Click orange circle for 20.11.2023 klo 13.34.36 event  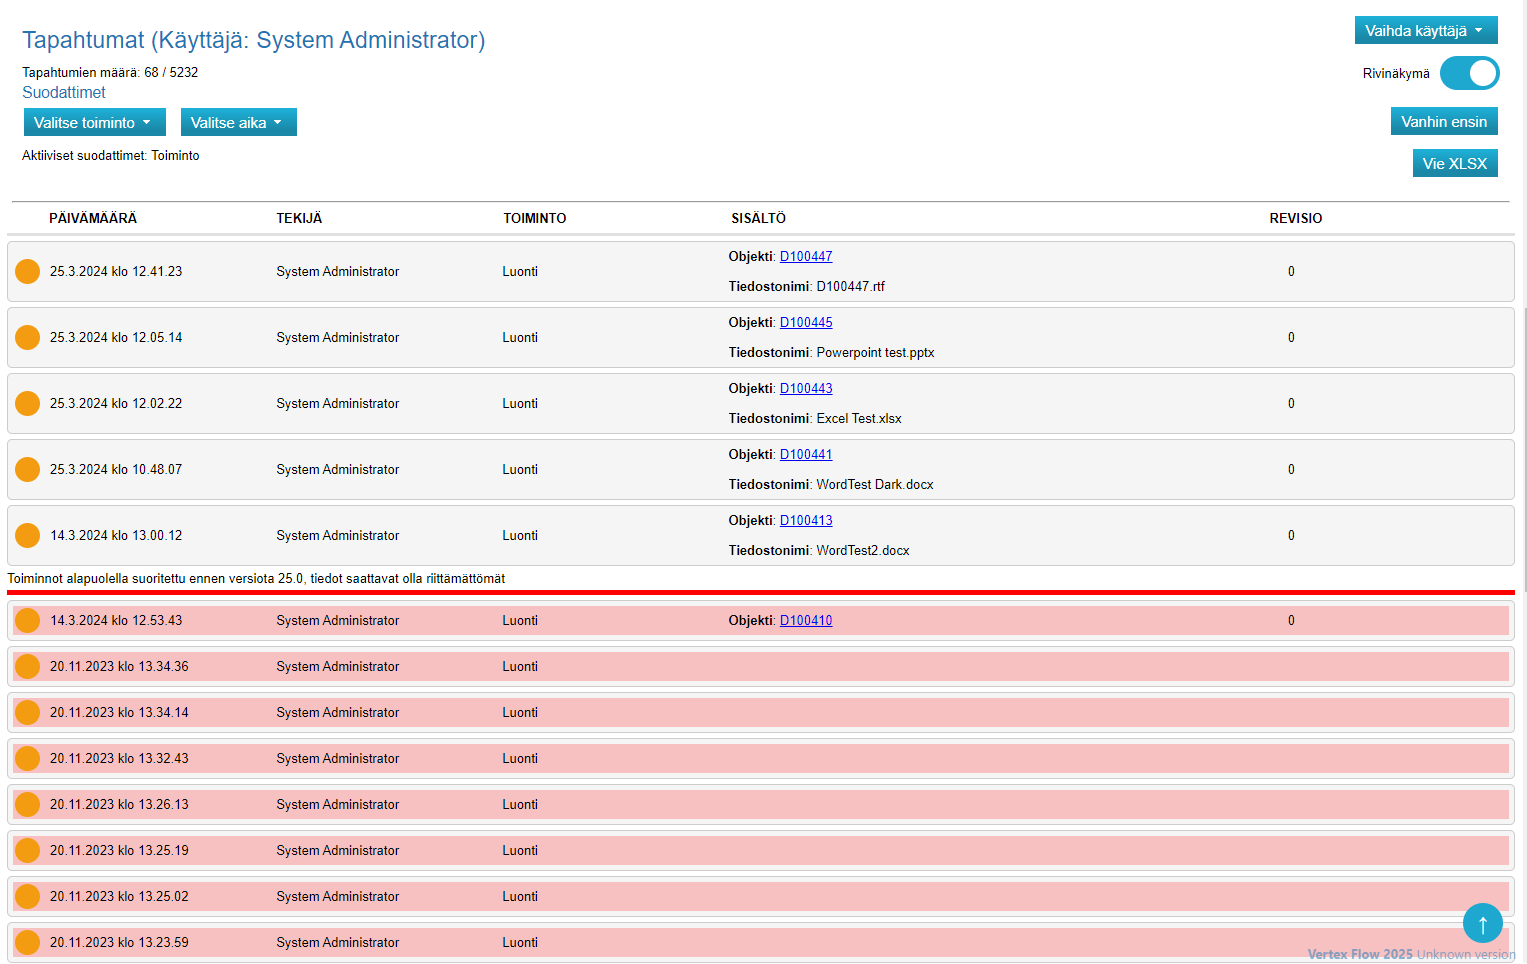point(28,666)
